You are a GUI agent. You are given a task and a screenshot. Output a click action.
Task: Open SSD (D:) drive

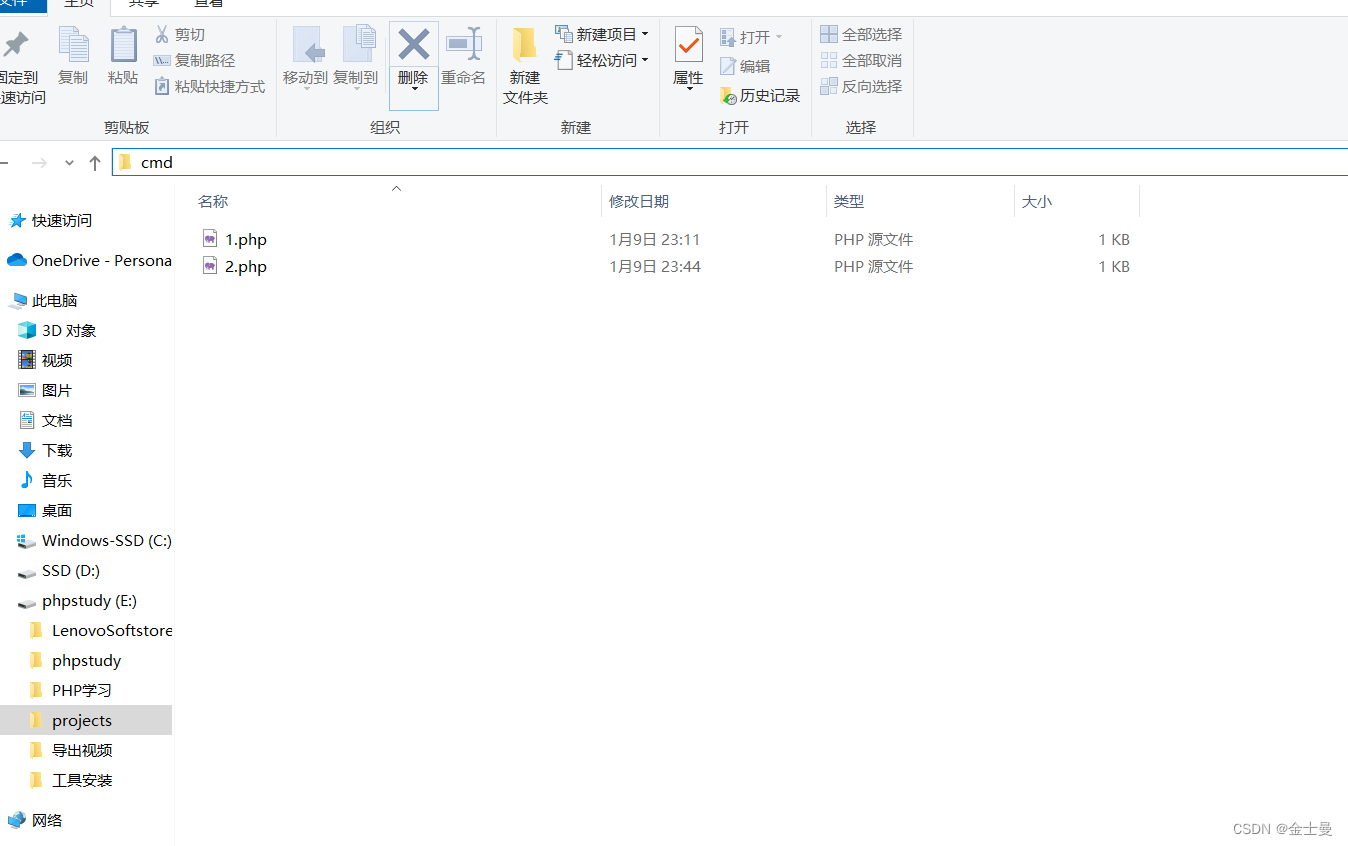coord(70,571)
